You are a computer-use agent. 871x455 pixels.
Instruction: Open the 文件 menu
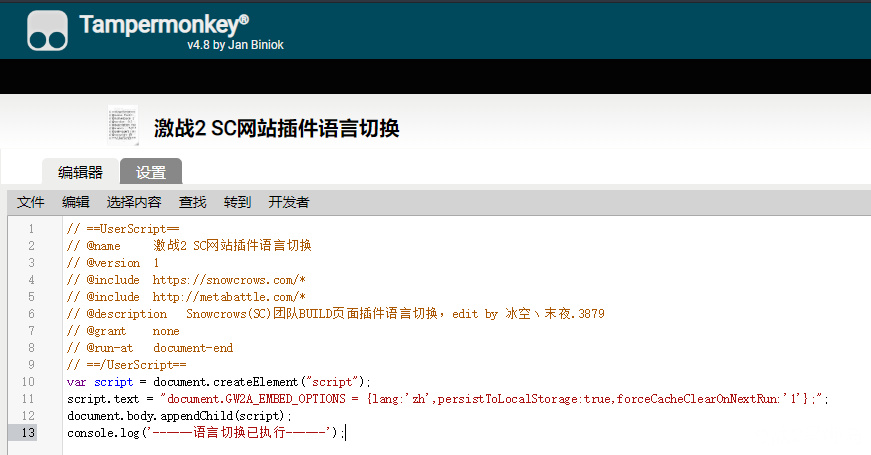(31, 202)
